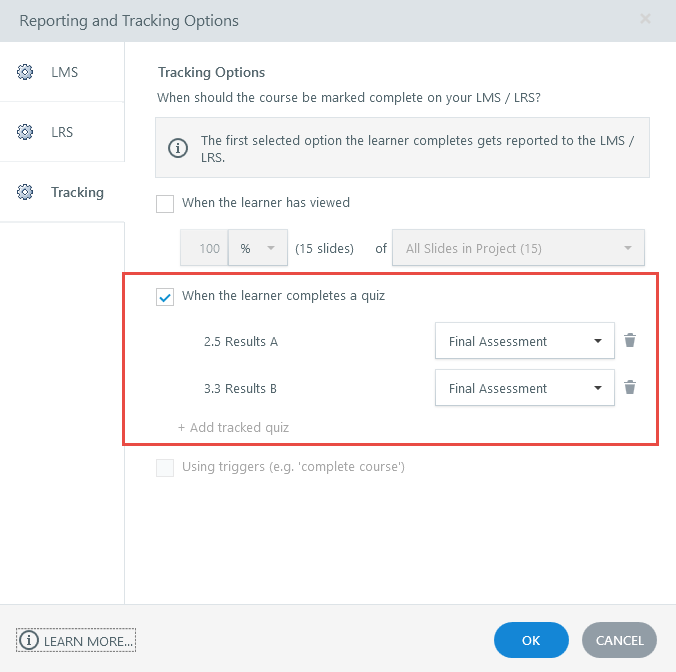The width and height of the screenshot is (676, 672).
Task: Delete the 3.3 Results B tracked quiz
Action: pos(630,388)
